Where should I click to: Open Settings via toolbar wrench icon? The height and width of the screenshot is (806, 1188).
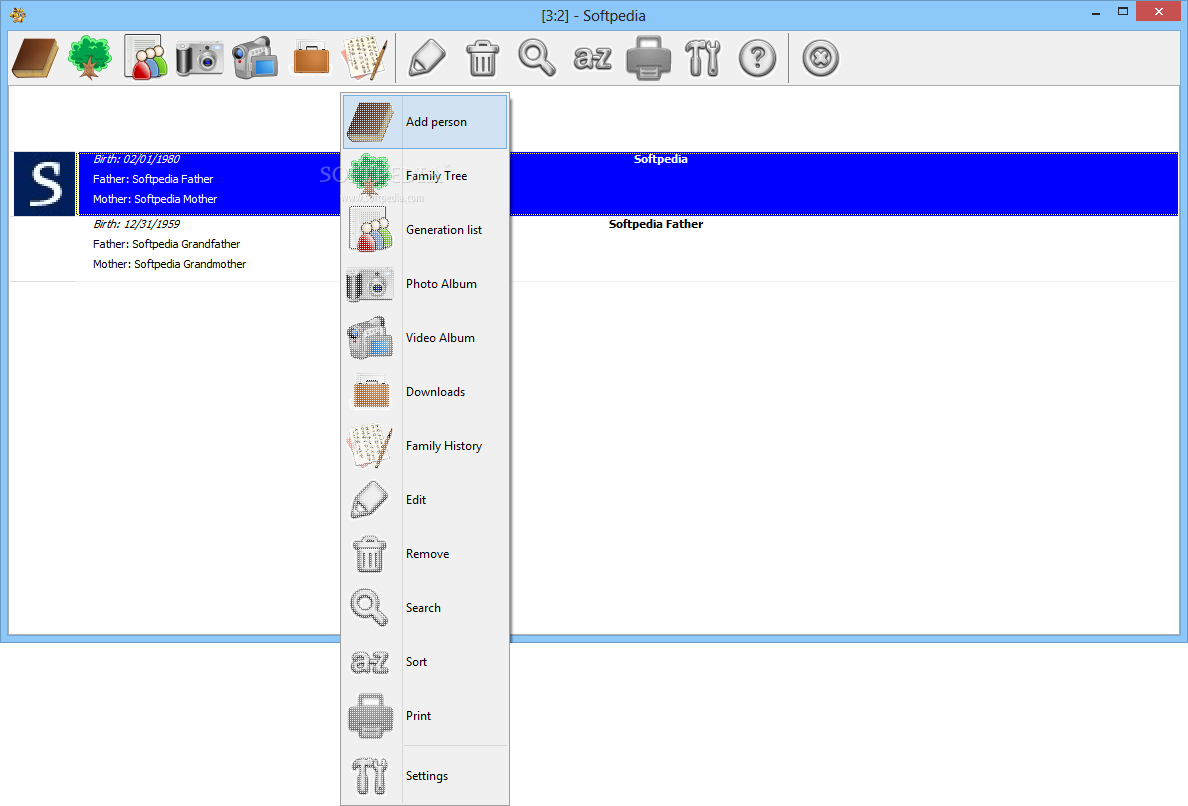[702, 58]
